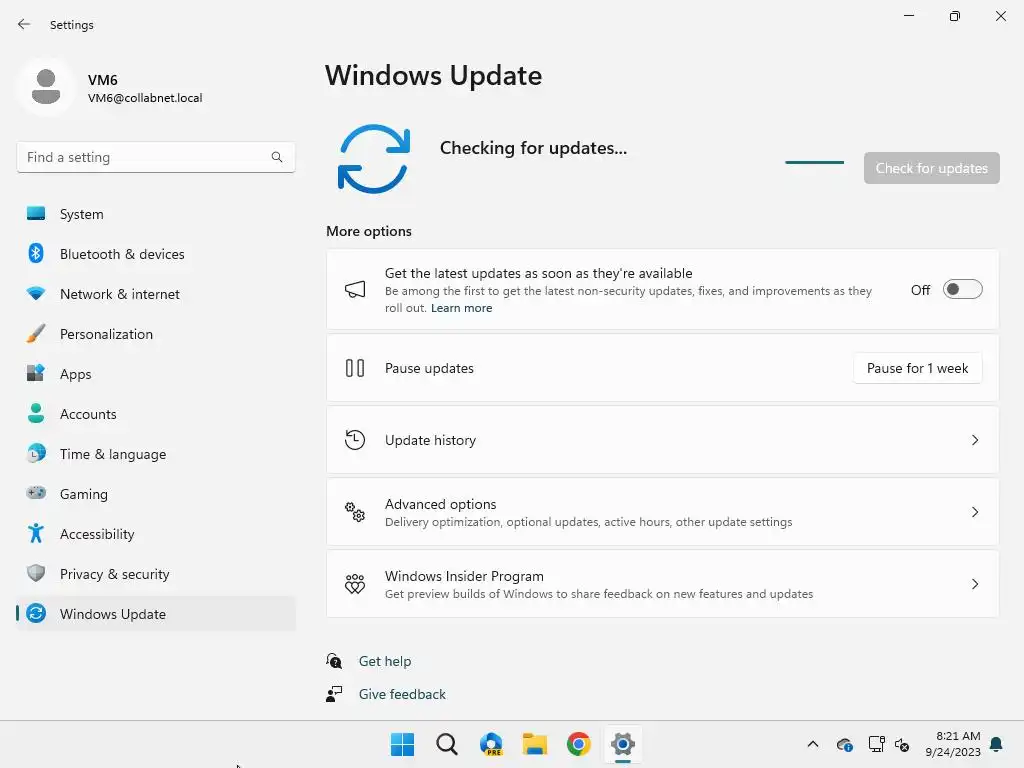Click the Windows Insider Program hearts icon
The height and width of the screenshot is (768, 1024).
pos(355,584)
